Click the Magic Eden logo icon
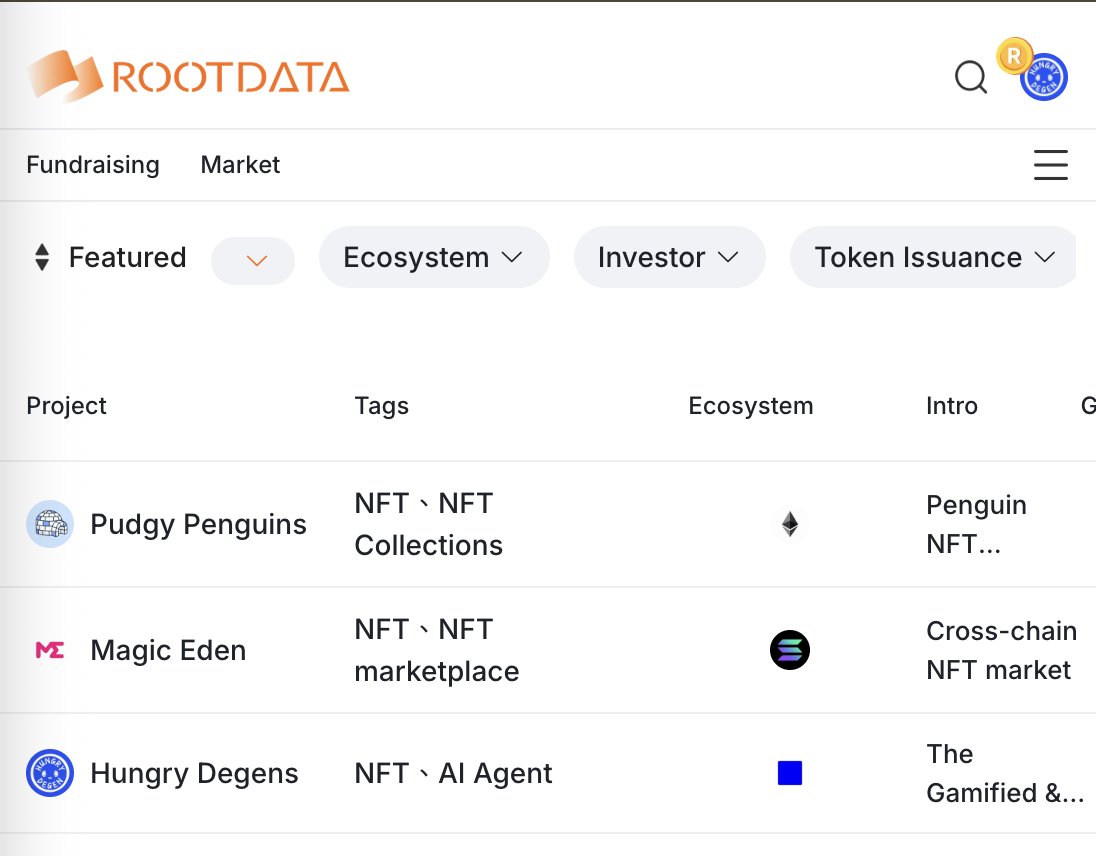 point(50,650)
